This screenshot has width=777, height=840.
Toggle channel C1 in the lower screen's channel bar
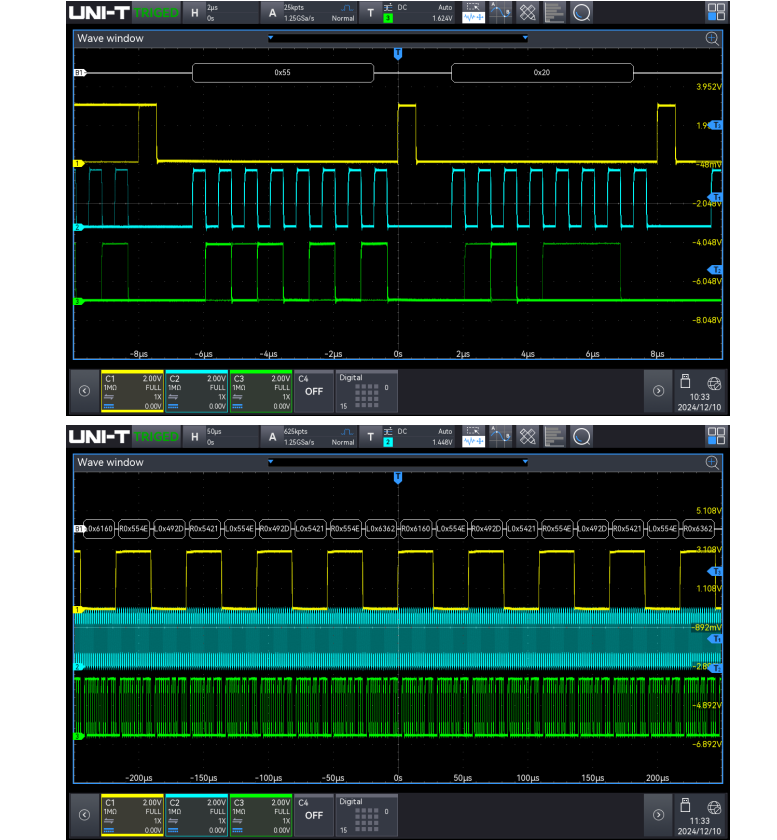131,815
